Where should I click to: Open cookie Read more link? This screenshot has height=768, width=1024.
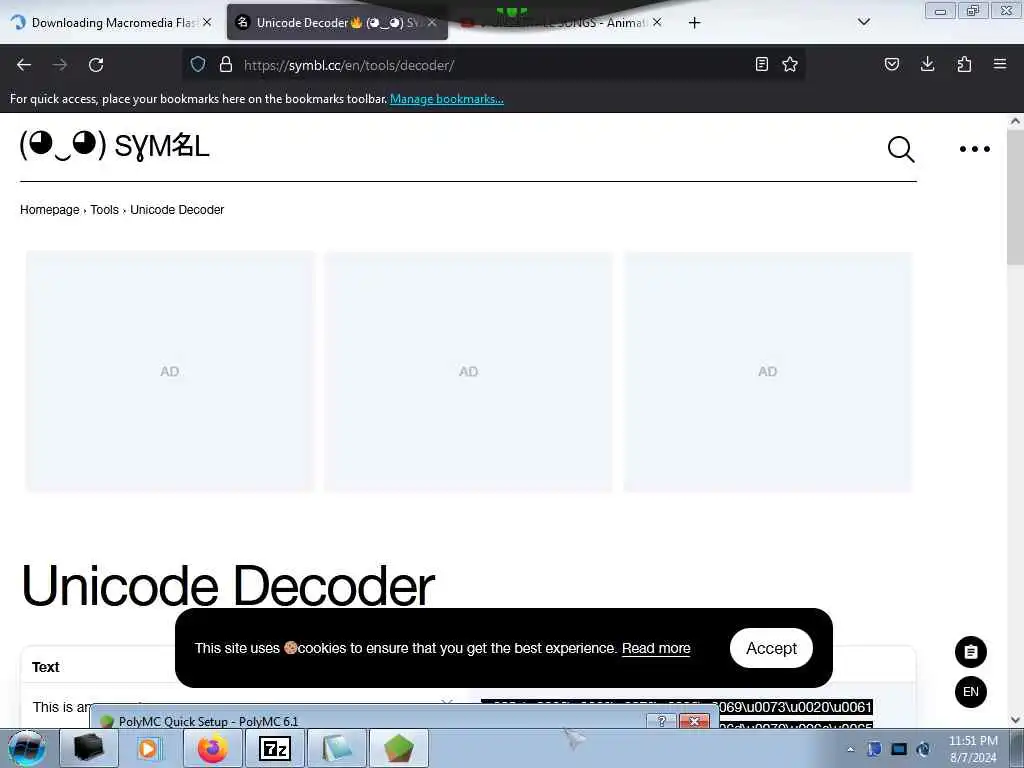coord(656,648)
